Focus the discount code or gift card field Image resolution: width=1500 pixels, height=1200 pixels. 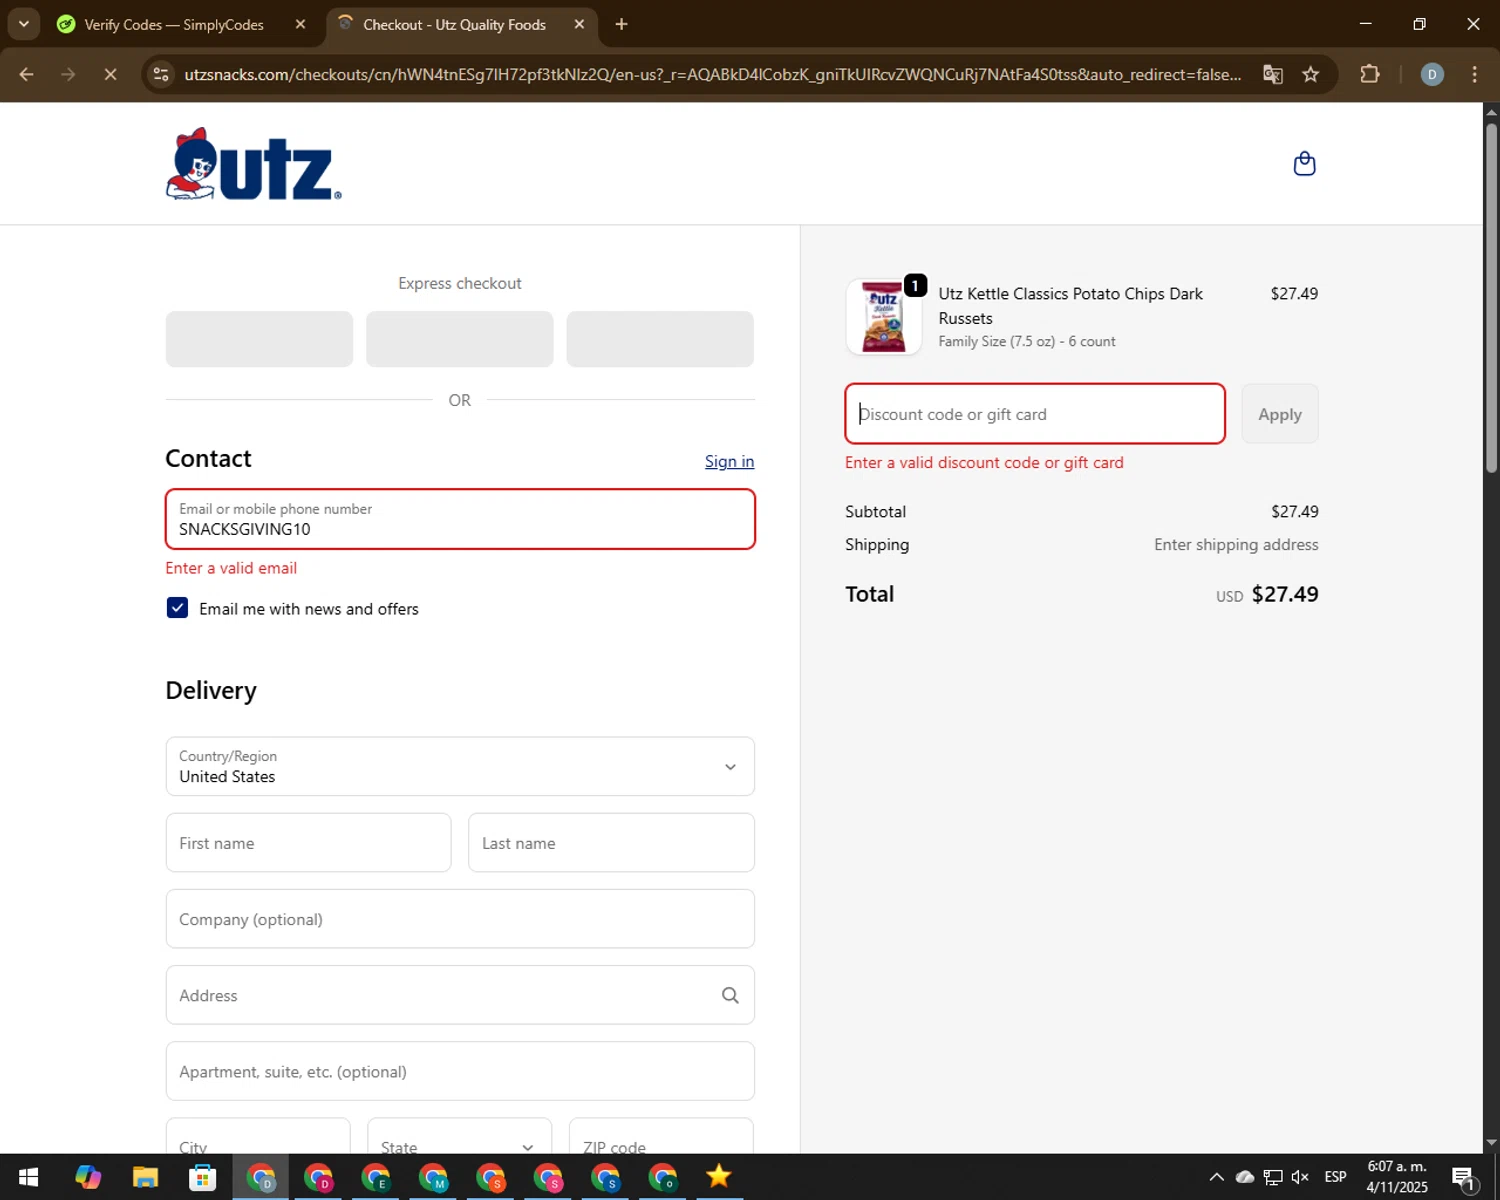1035,414
